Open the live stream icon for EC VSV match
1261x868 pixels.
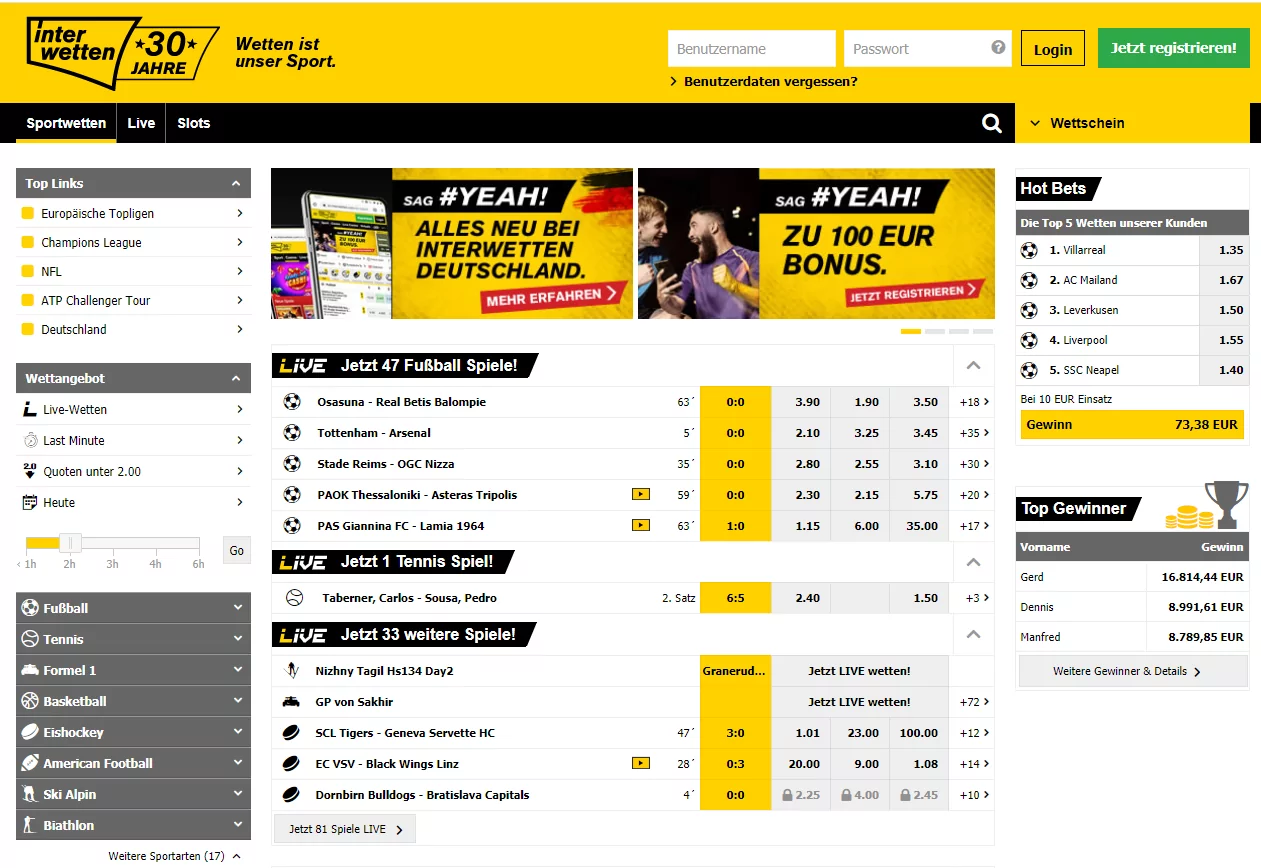pos(641,763)
